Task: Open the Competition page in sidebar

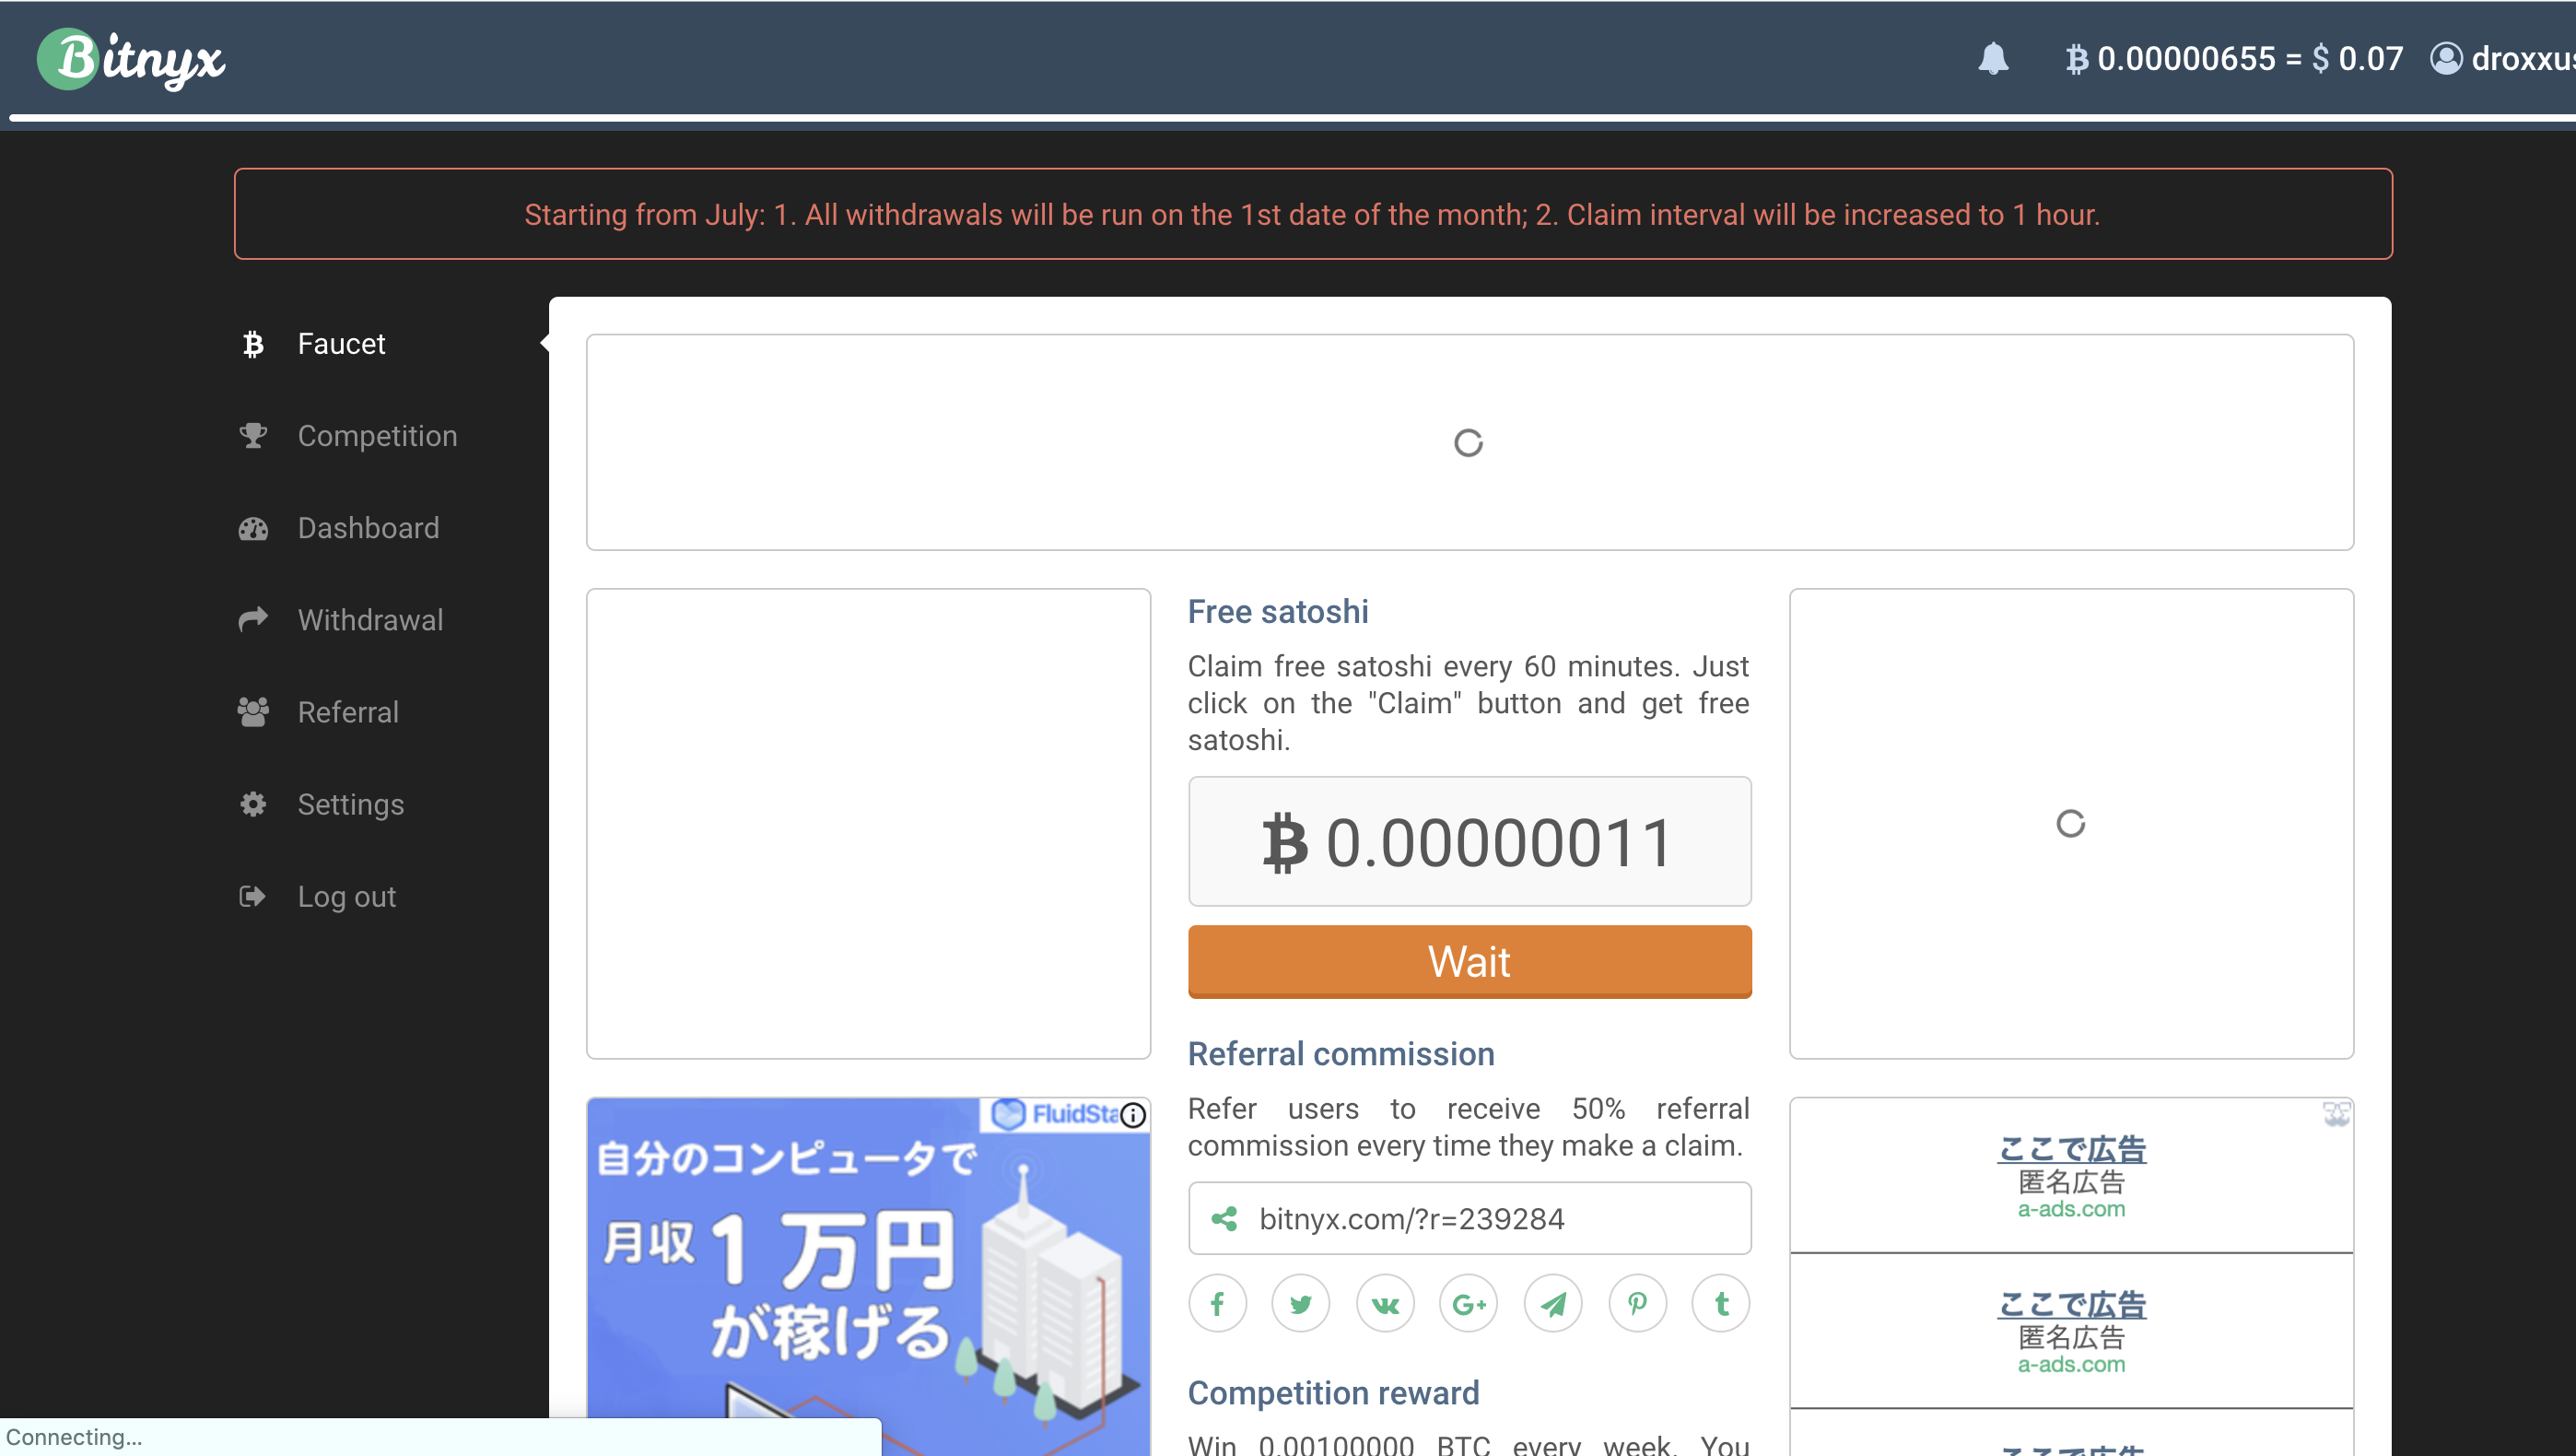Action: pos(377,436)
